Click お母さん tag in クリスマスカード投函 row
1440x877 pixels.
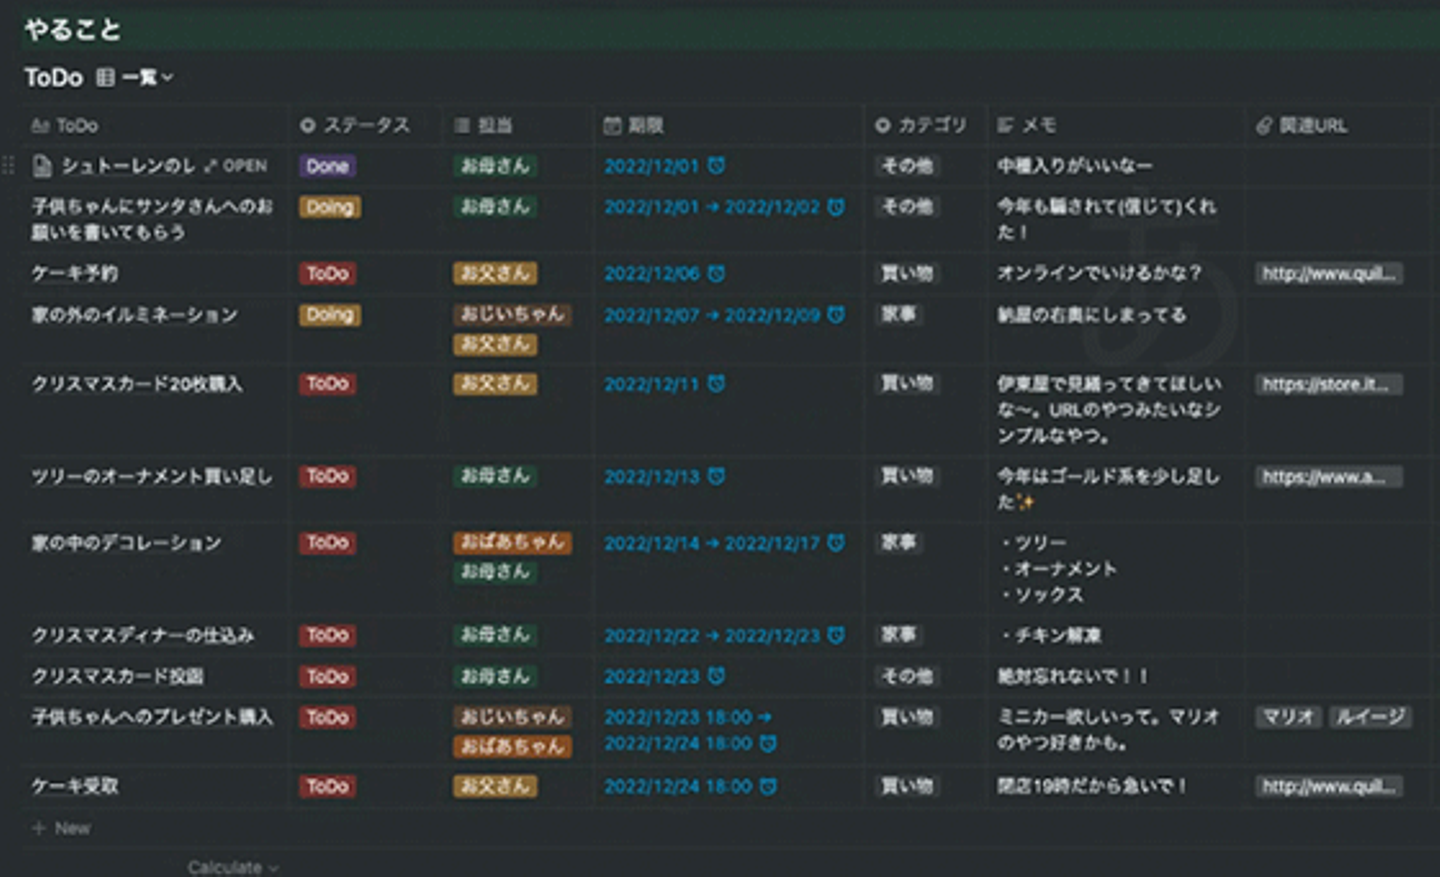(x=495, y=676)
